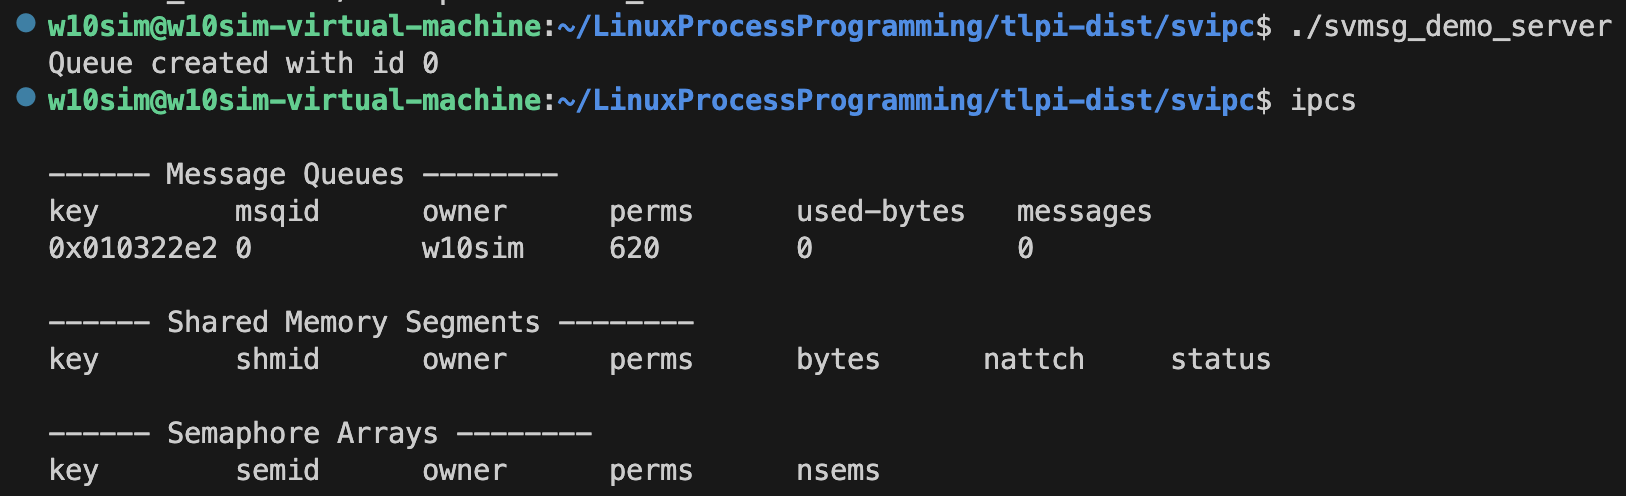Click the ./svmsg_demo_server command text
This screenshot has width=1626, height=496.
(1450, 26)
